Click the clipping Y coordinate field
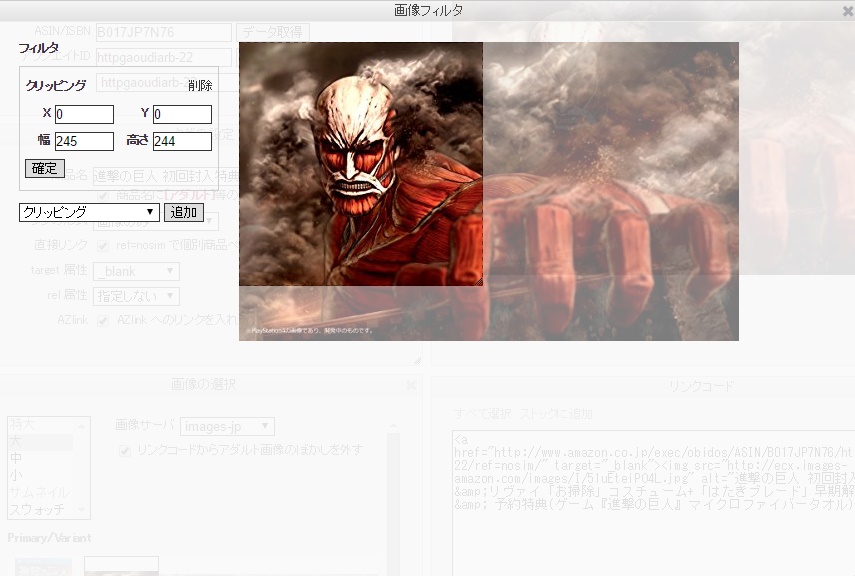This screenshot has height=576, width=855. click(182, 115)
